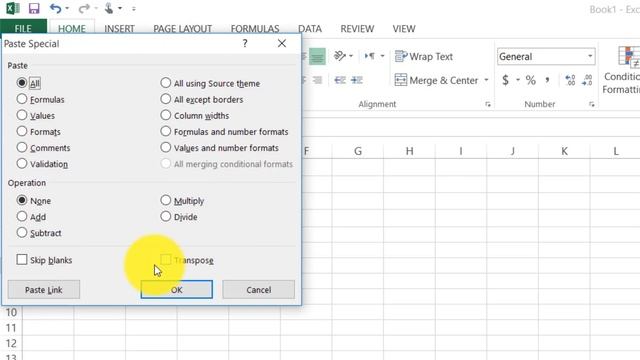640x360 pixels.
Task: Expand the Touch/Mouse mode dropdown arrow
Action: [120, 8]
